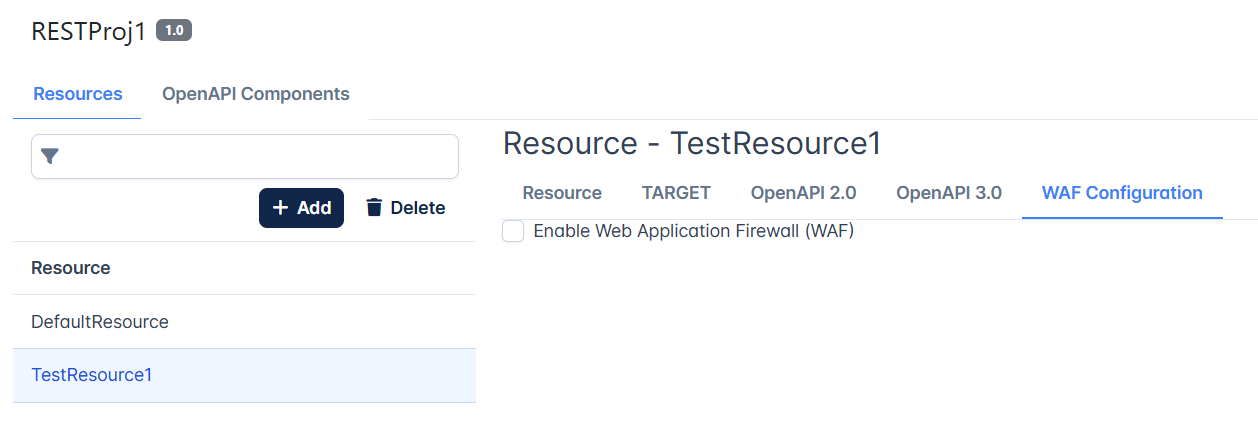Select DefaultResource in the resource list
The width and height of the screenshot is (1258, 434).
click(244, 322)
